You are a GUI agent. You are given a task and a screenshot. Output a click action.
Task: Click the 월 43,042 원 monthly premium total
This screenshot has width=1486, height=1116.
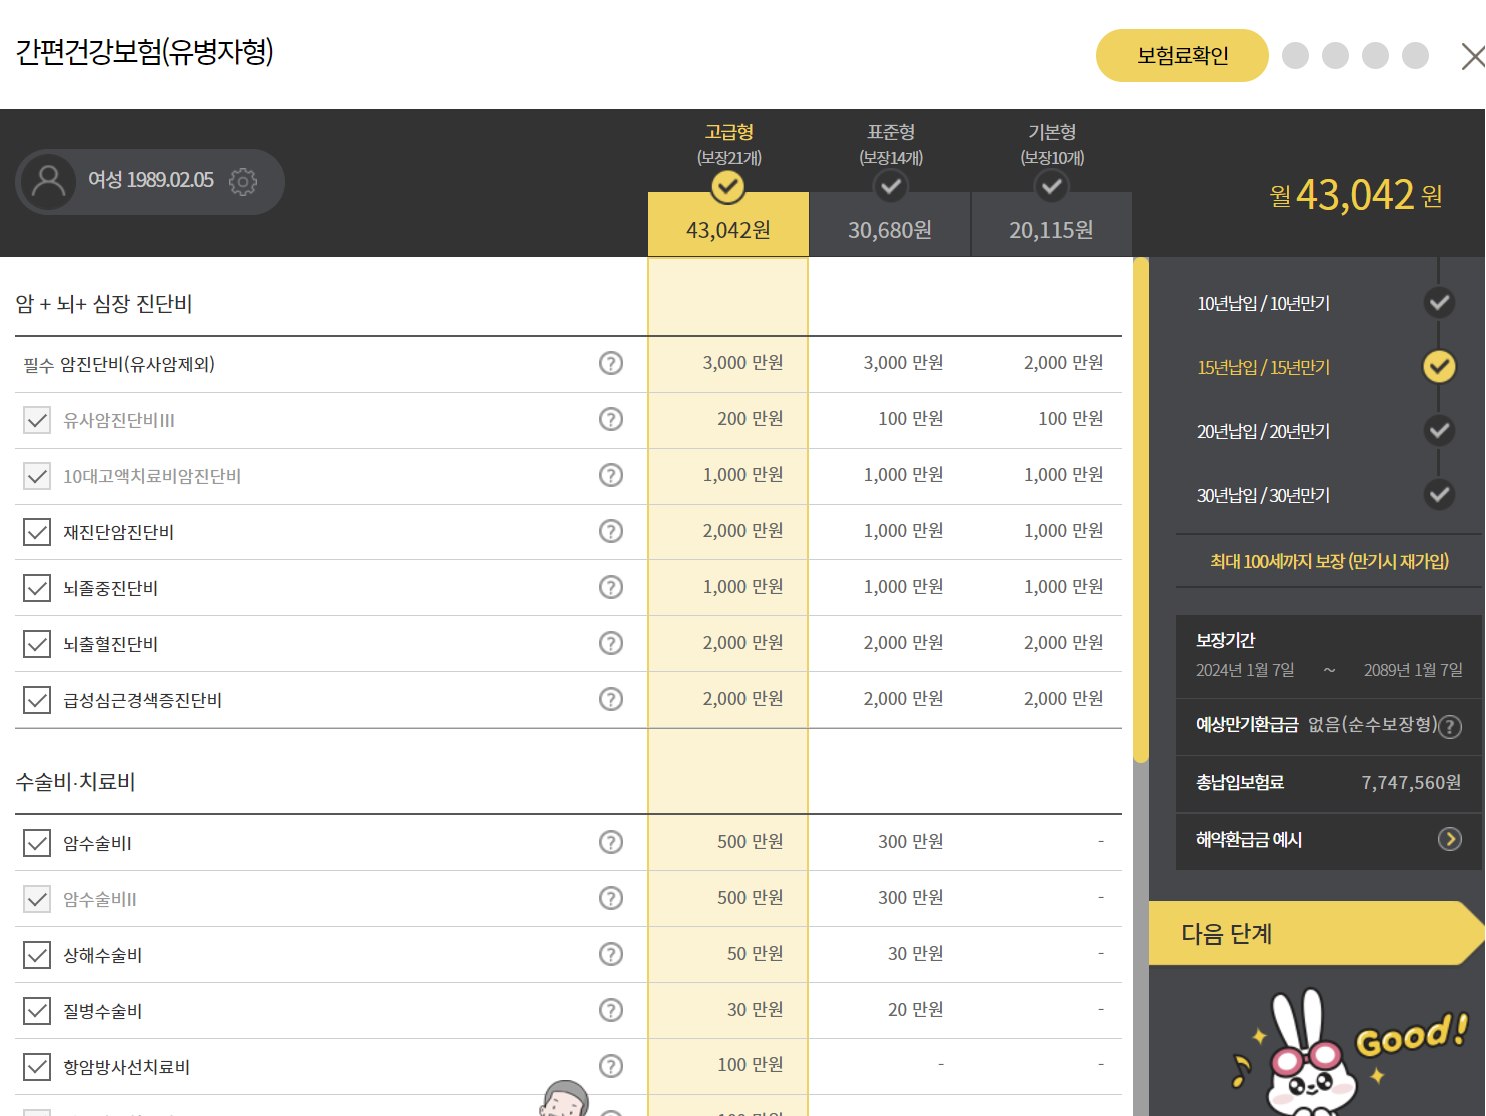click(x=1355, y=195)
